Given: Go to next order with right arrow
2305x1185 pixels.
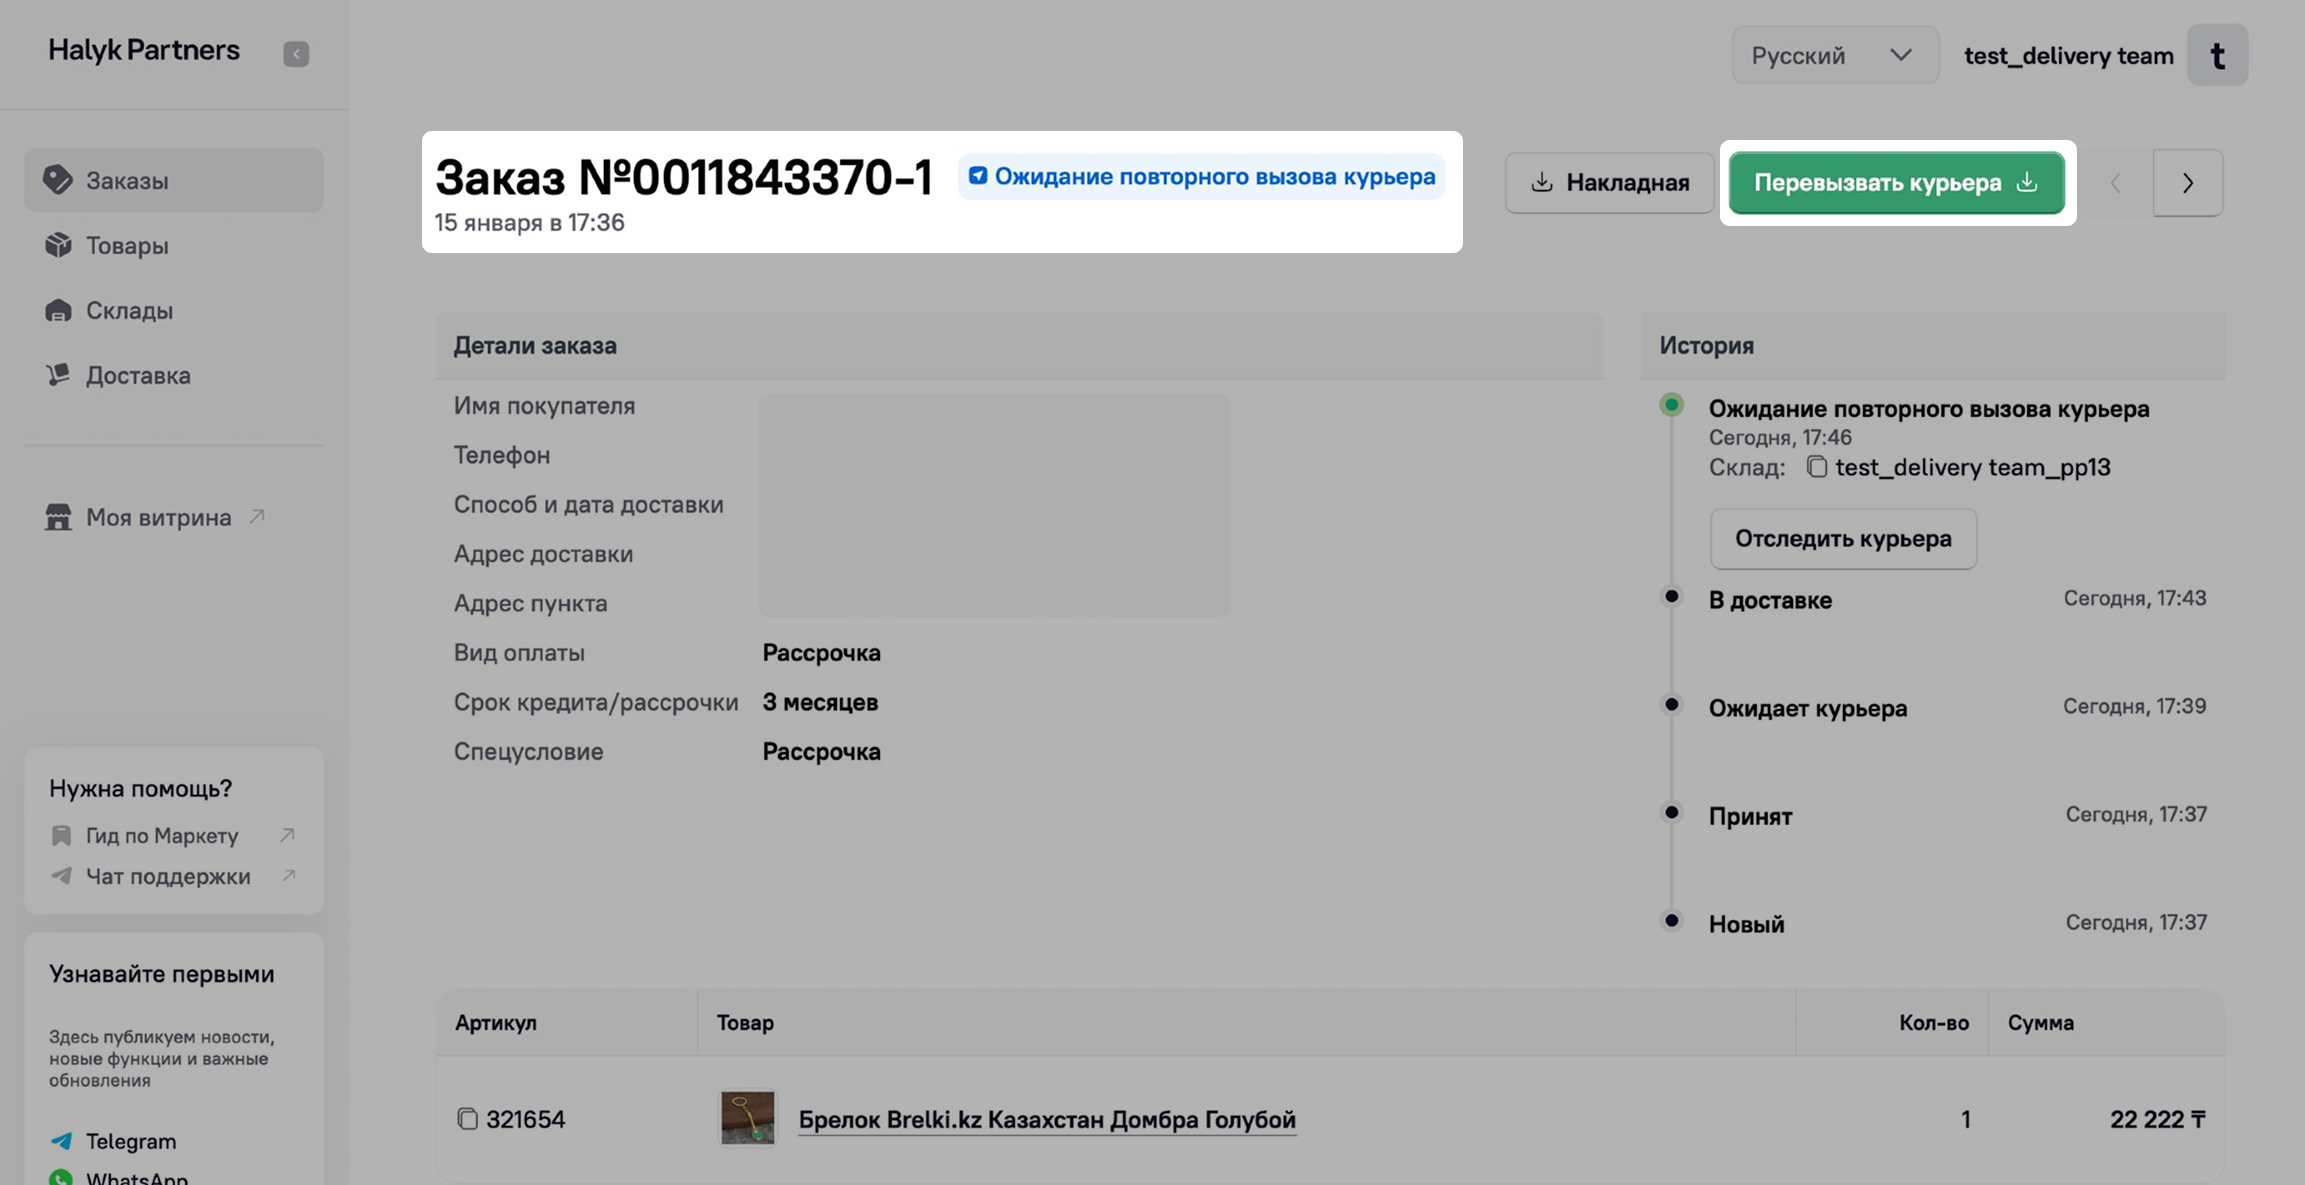Looking at the screenshot, I should pos(2188,183).
